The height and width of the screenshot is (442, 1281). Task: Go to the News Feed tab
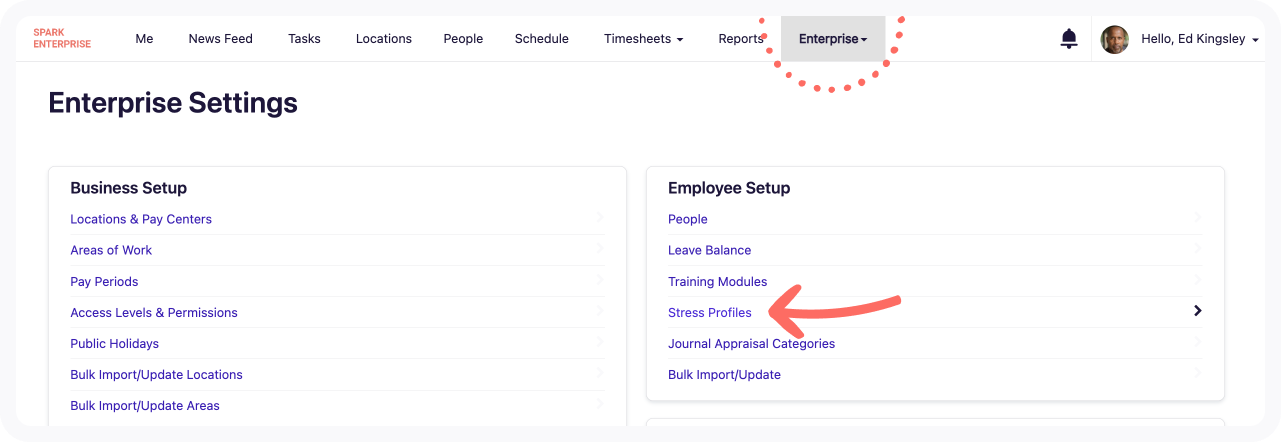(x=221, y=39)
